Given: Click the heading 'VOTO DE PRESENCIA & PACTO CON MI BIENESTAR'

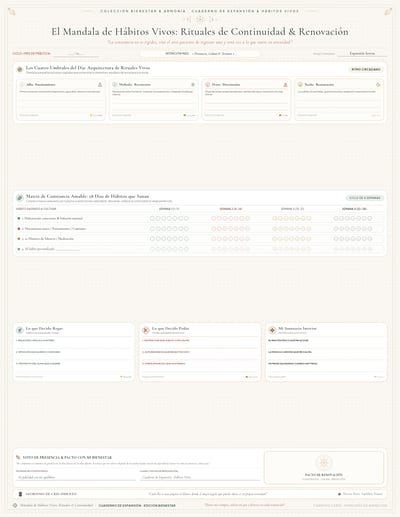Looking at the screenshot, I should pyautogui.click(x=67, y=457).
